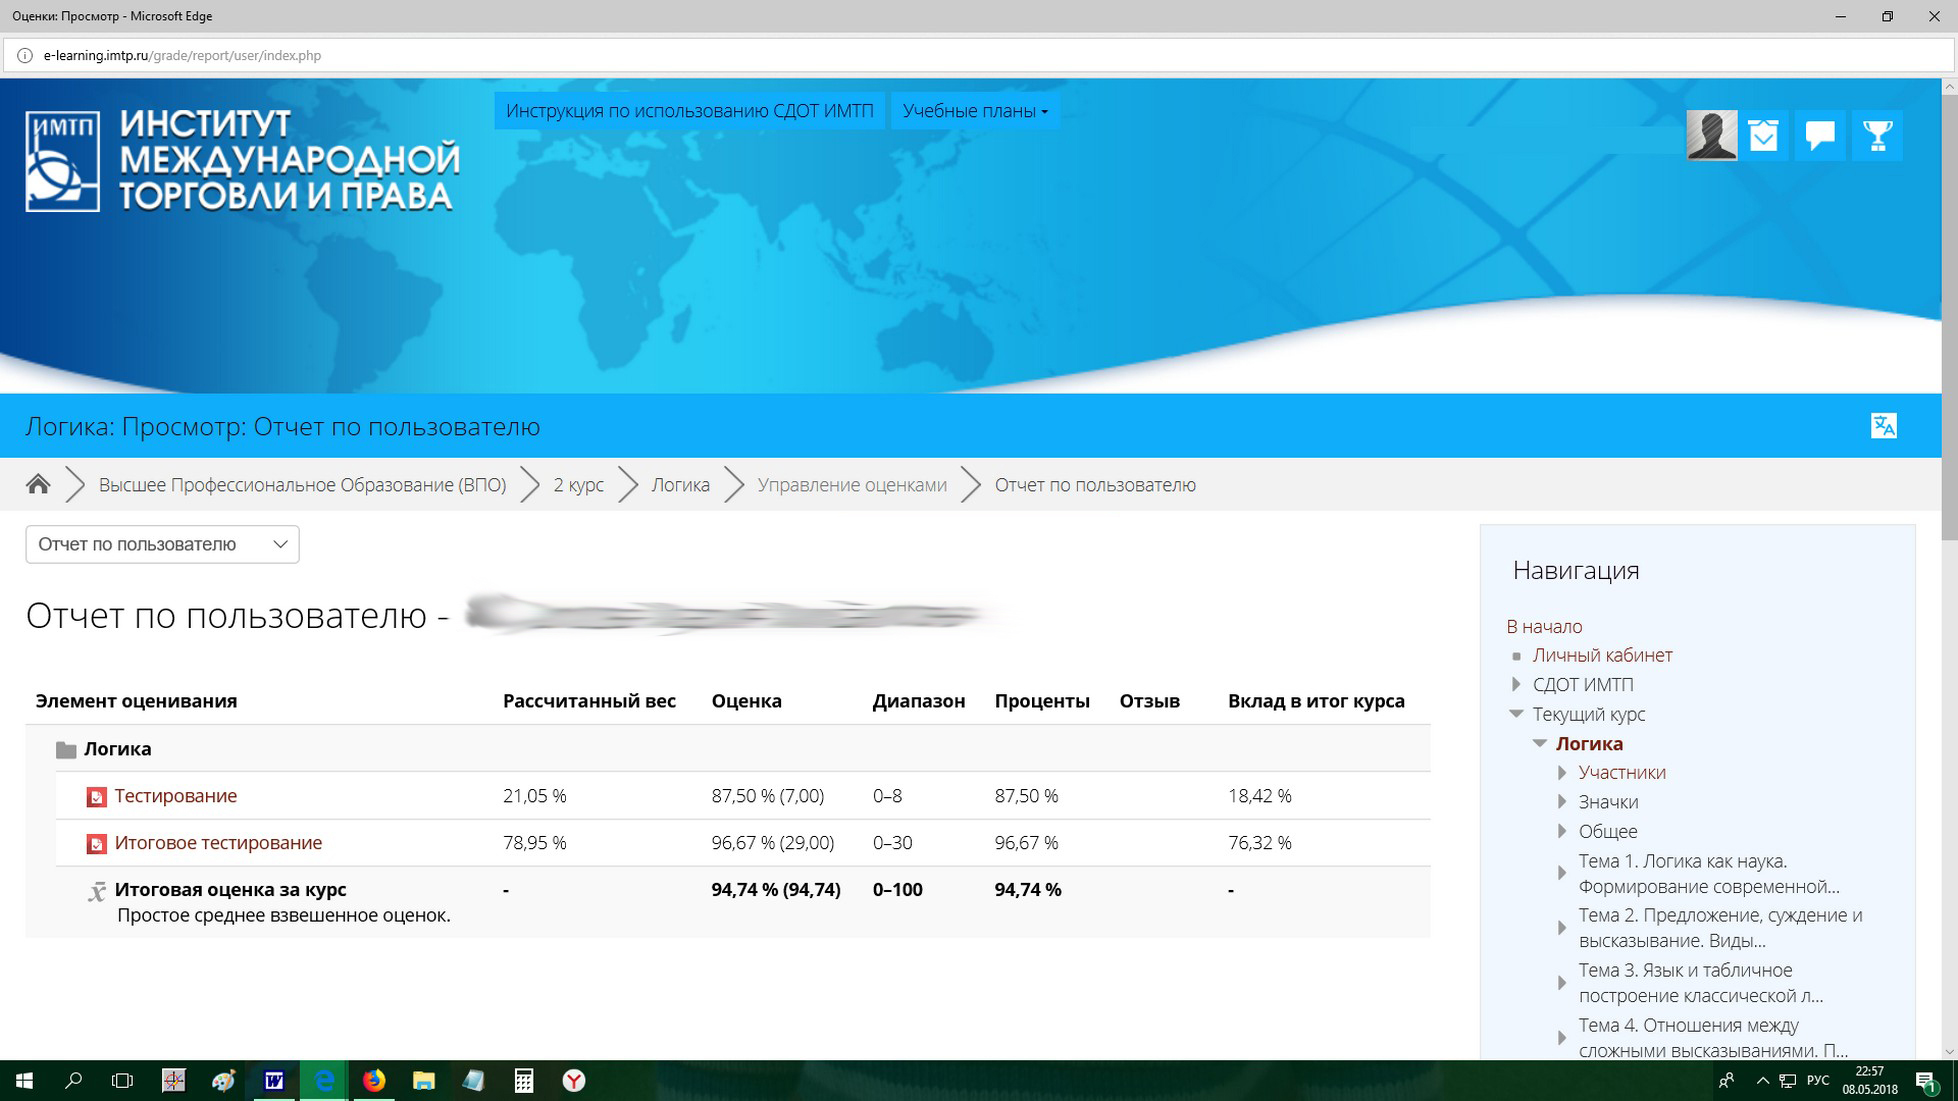The width and height of the screenshot is (1958, 1101).
Task: Switch to Word on the taskbar
Action: [x=274, y=1080]
